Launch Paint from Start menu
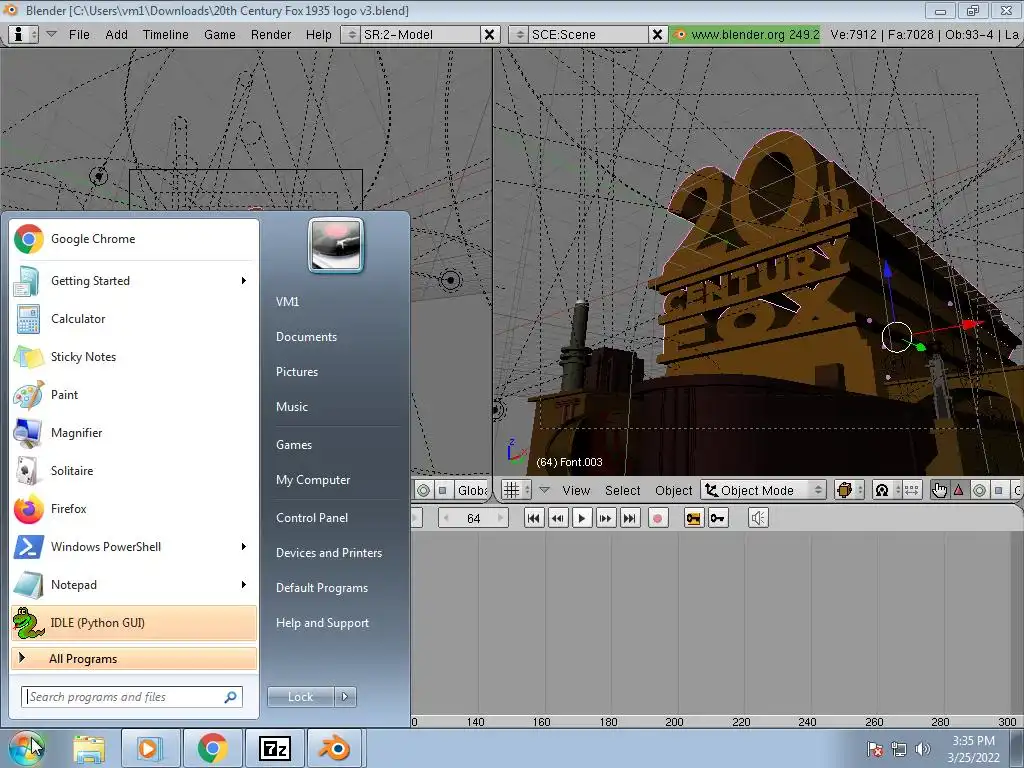1024x768 pixels. point(134,394)
